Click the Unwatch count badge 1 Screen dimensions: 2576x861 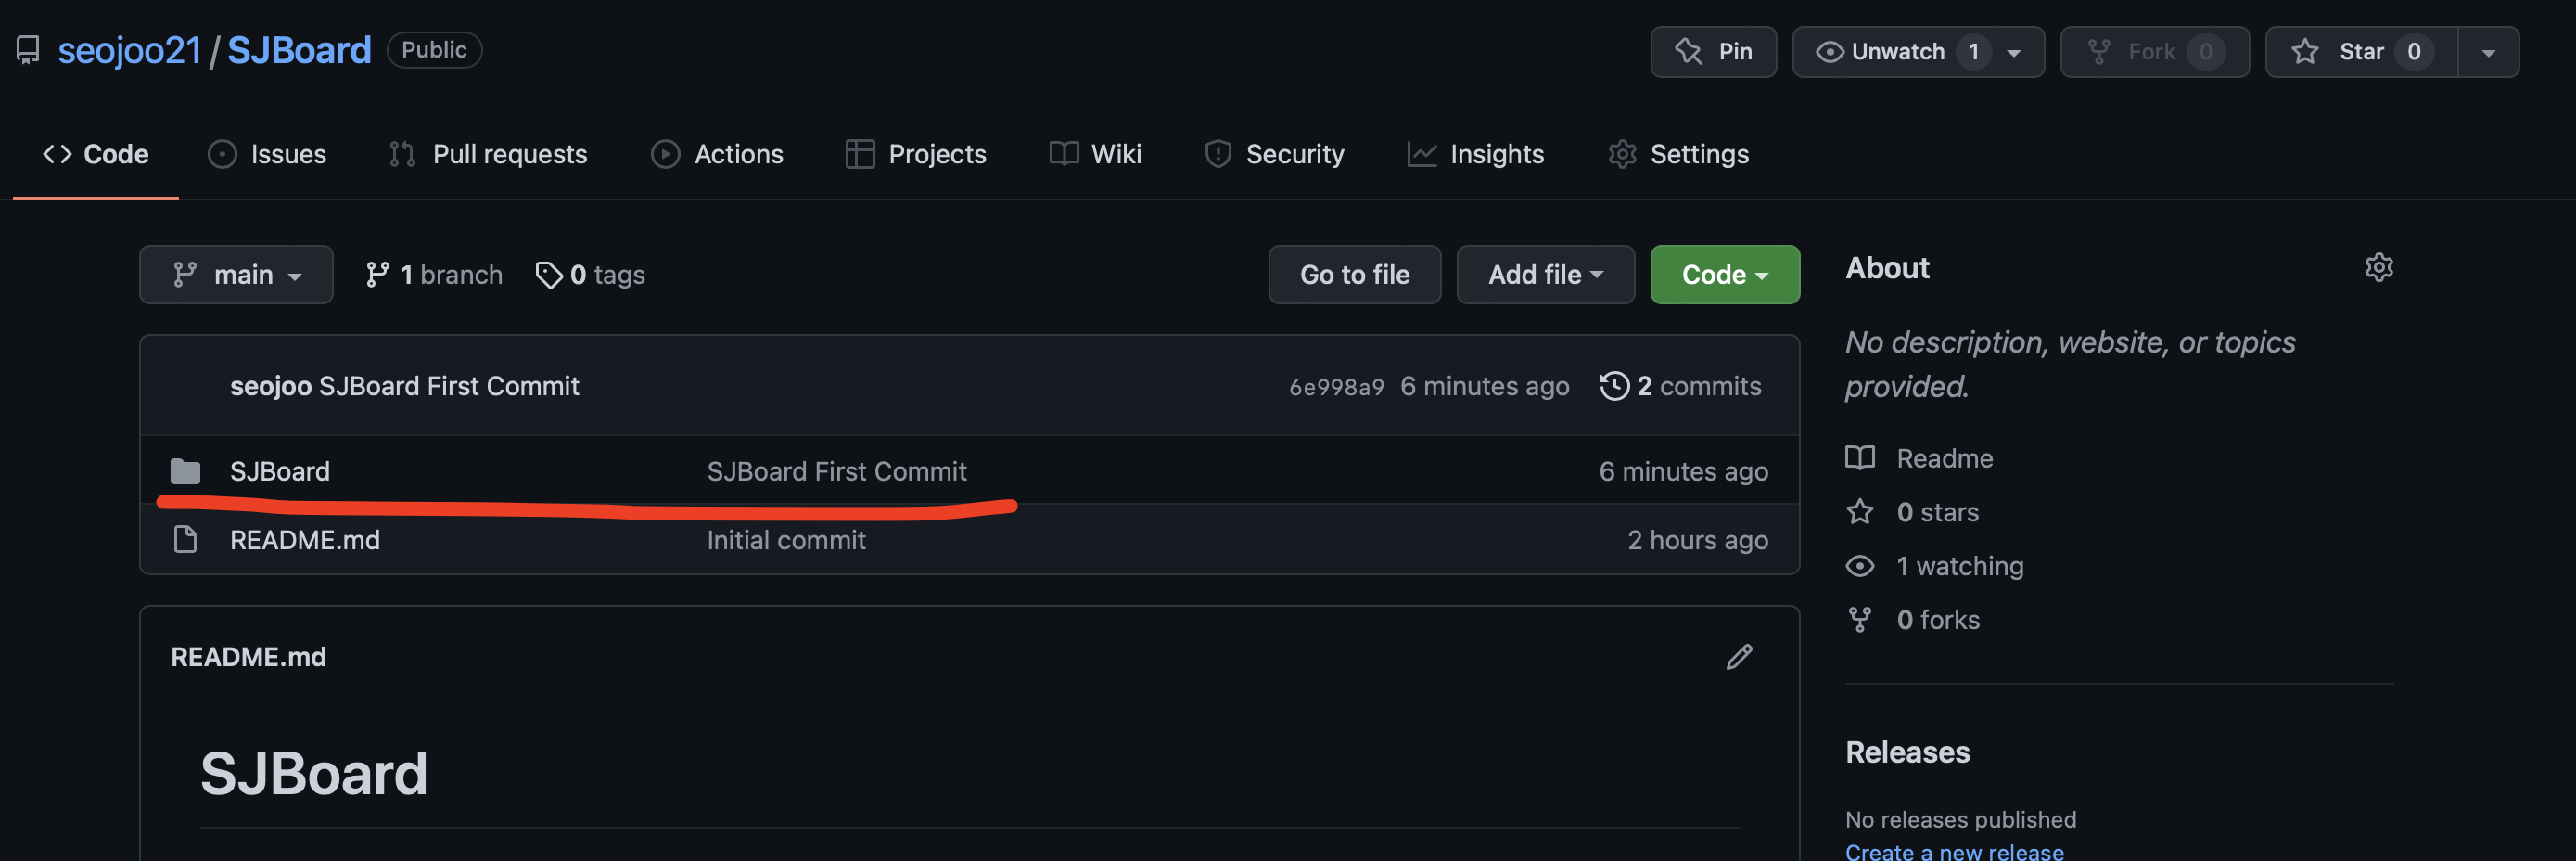click(x=1973, y=52)
